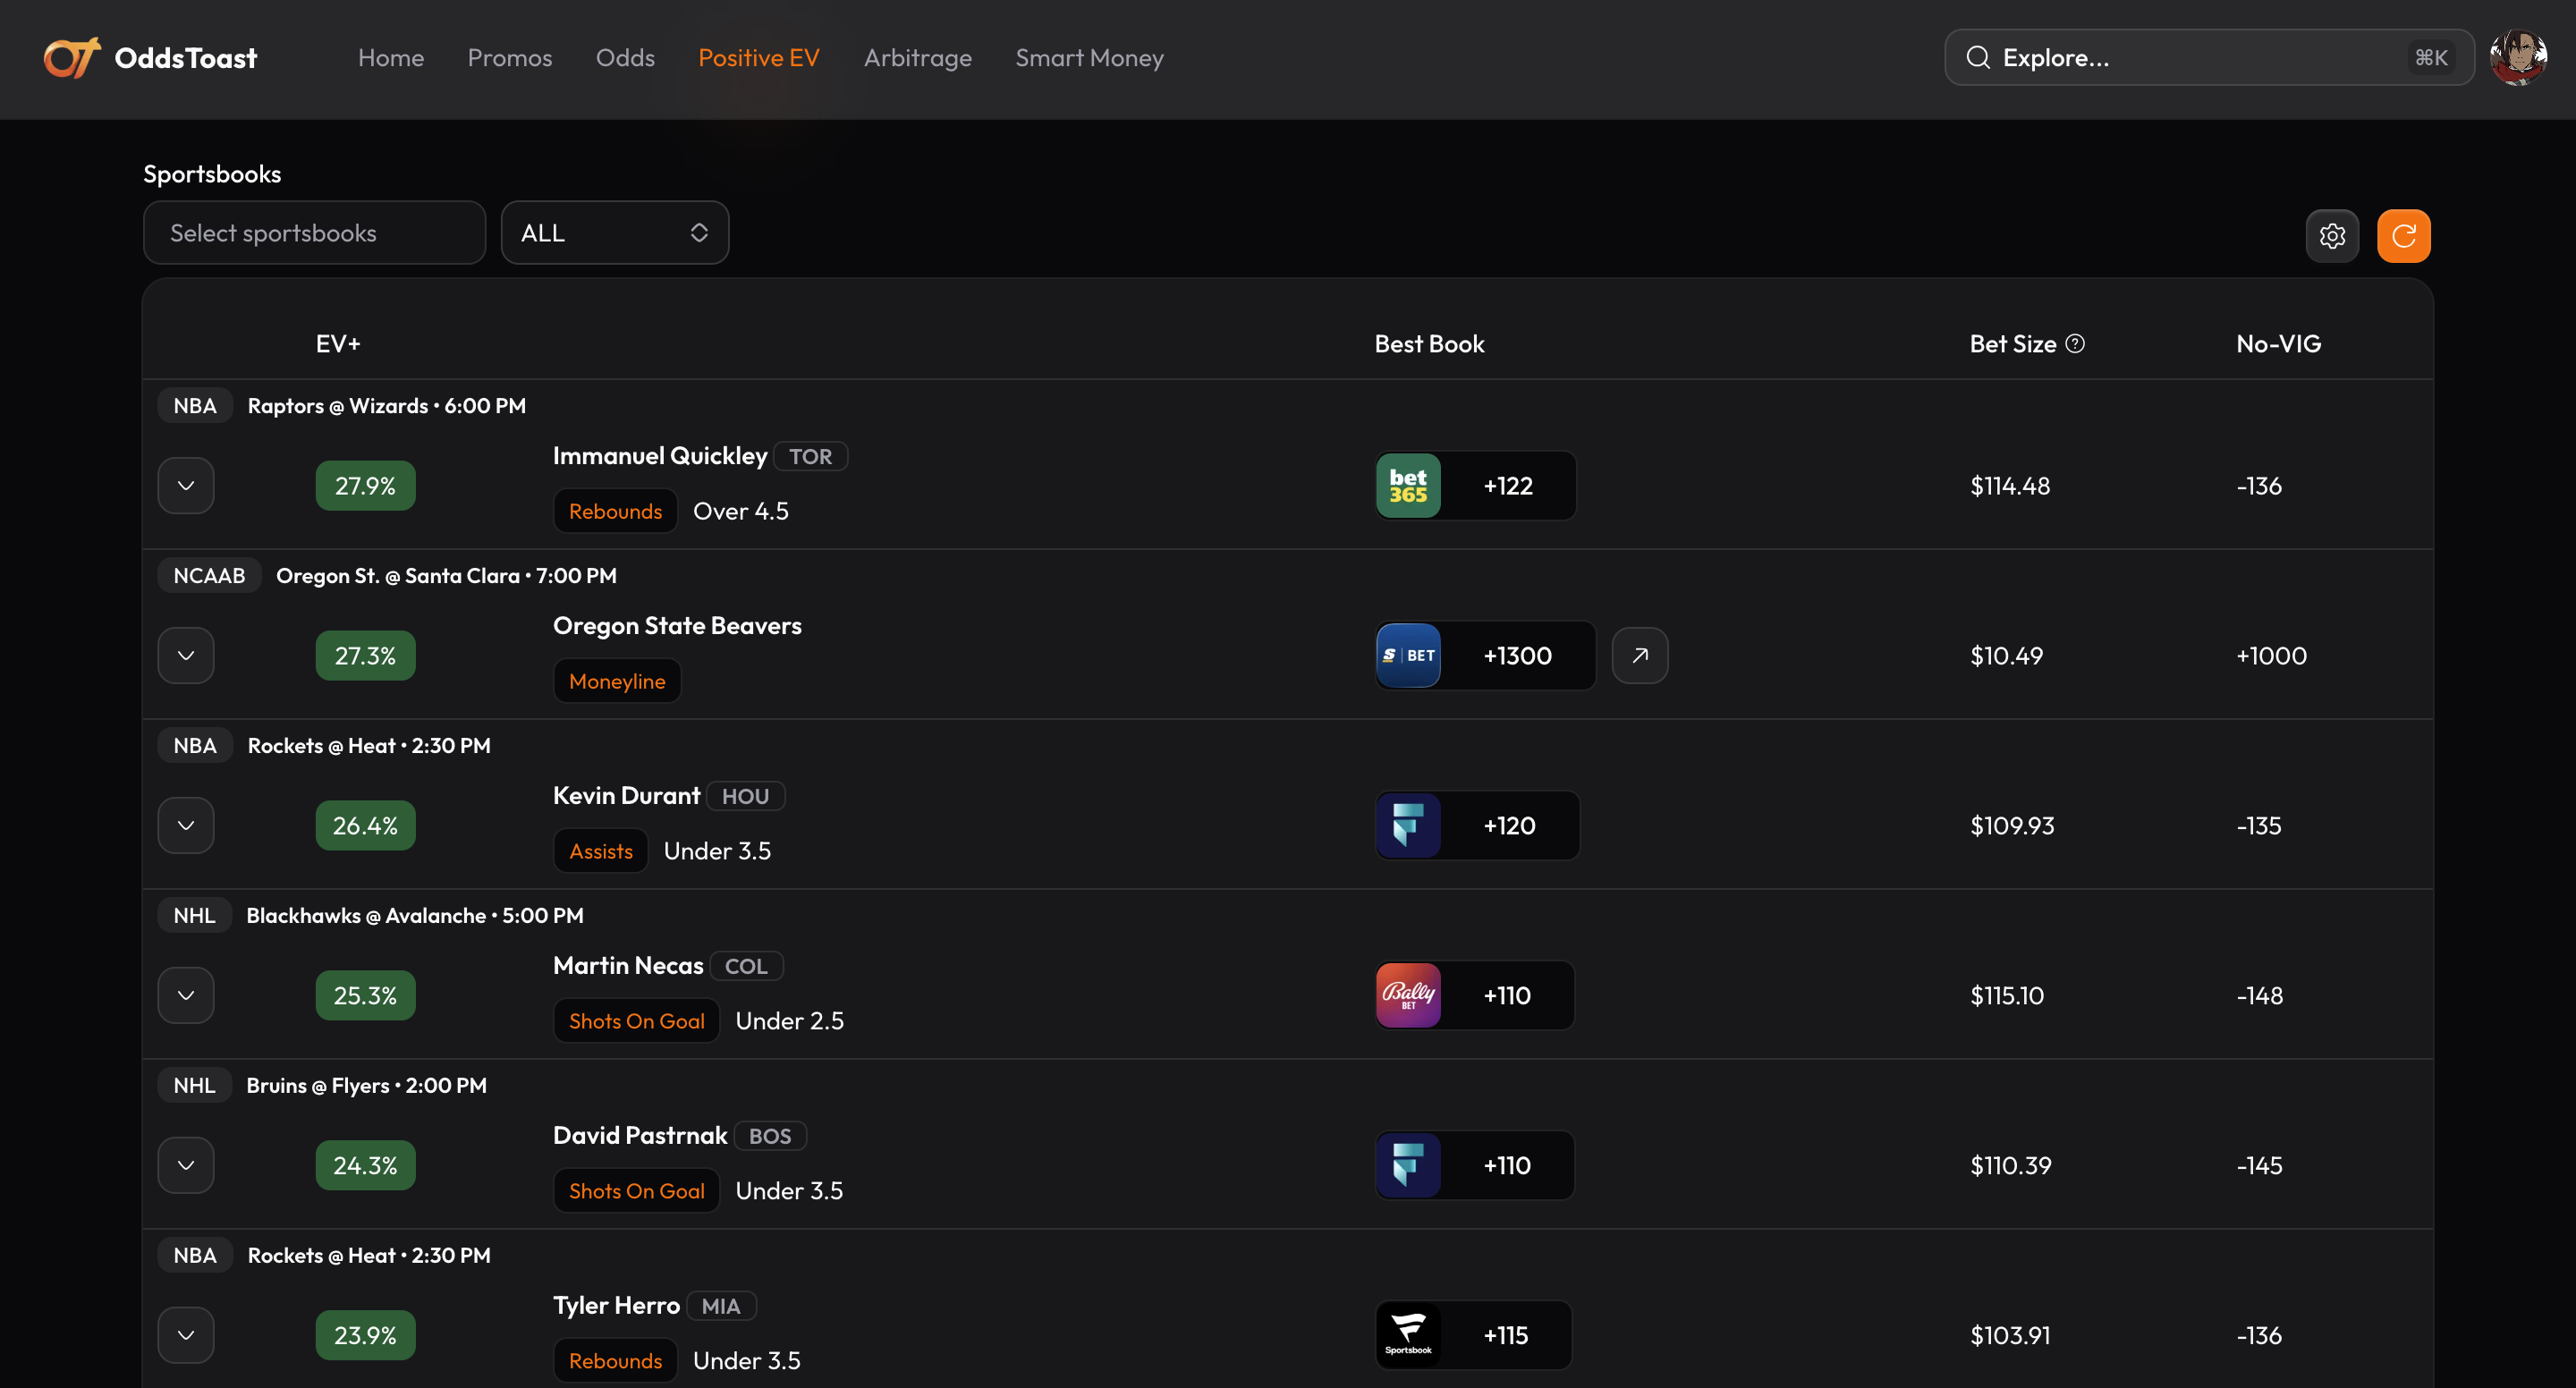Open the Select sportsbooks dropdown
The width and height of the screenshot is (2576, 1388).
point(314,233)
